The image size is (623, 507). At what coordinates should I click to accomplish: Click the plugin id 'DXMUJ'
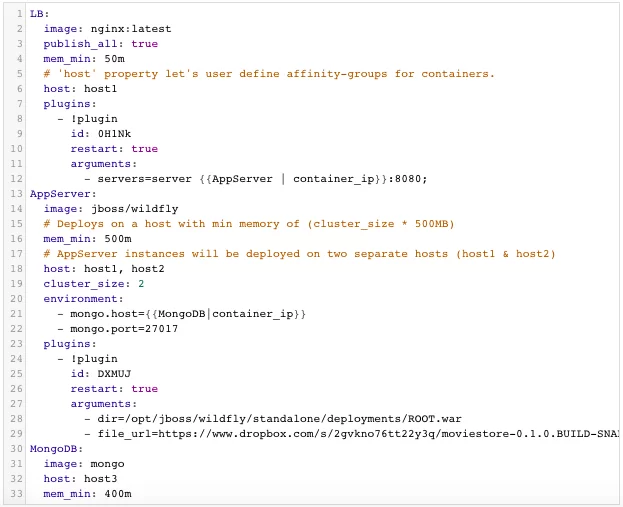[114, 374]
